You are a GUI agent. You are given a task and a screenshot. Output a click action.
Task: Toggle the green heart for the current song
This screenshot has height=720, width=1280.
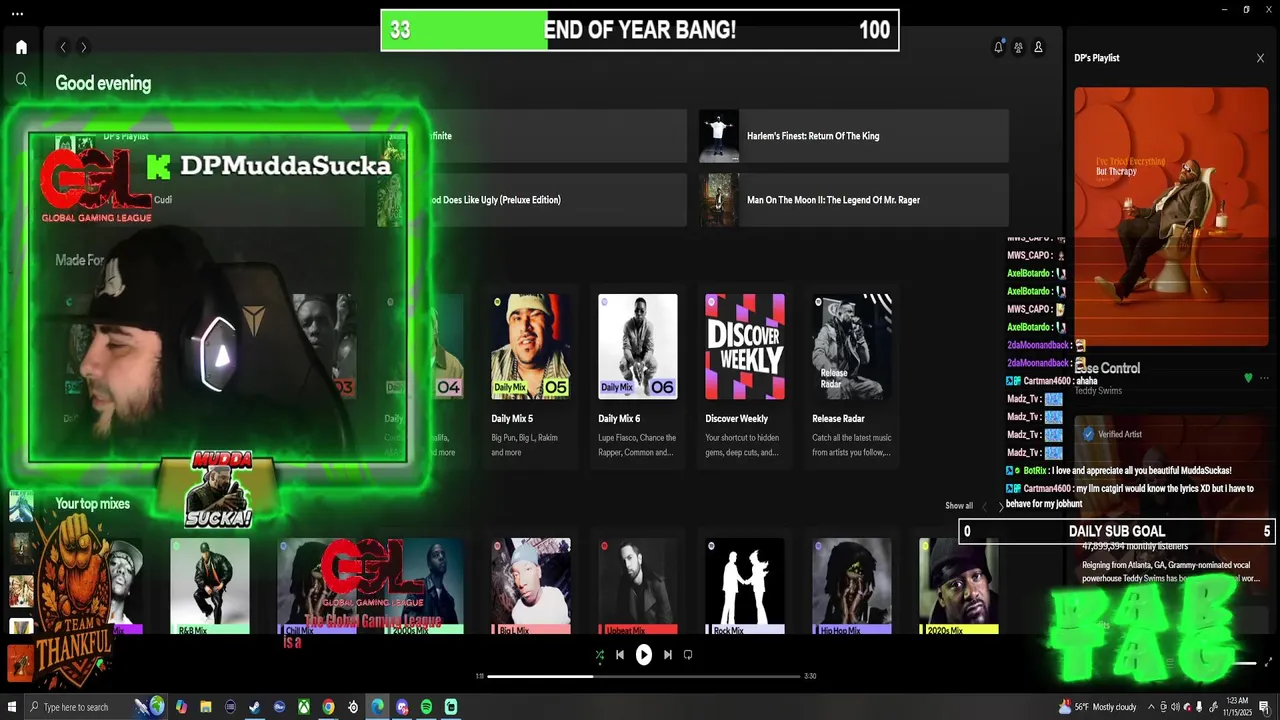(x=1248, y=378)
